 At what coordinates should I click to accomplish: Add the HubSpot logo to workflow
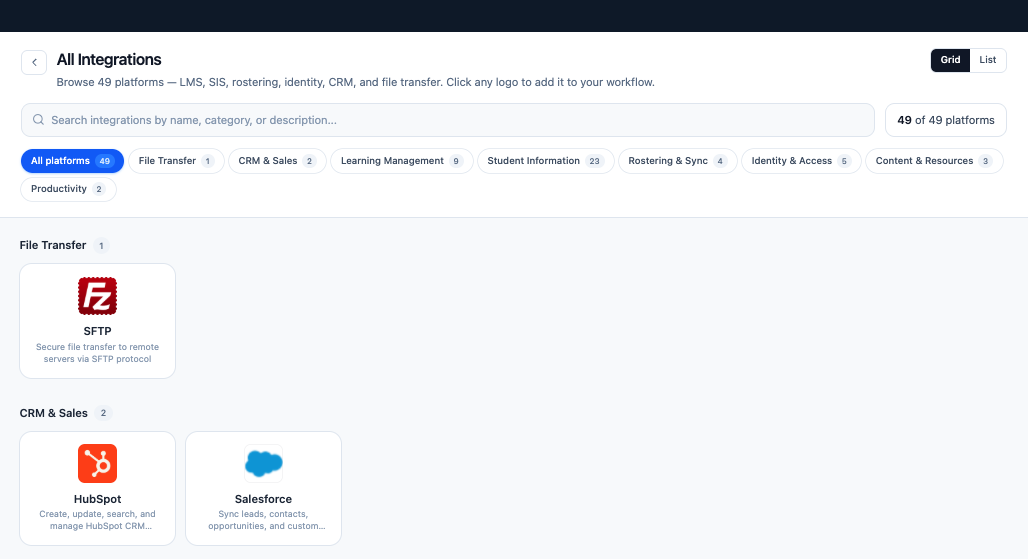(x=97, y=463)
